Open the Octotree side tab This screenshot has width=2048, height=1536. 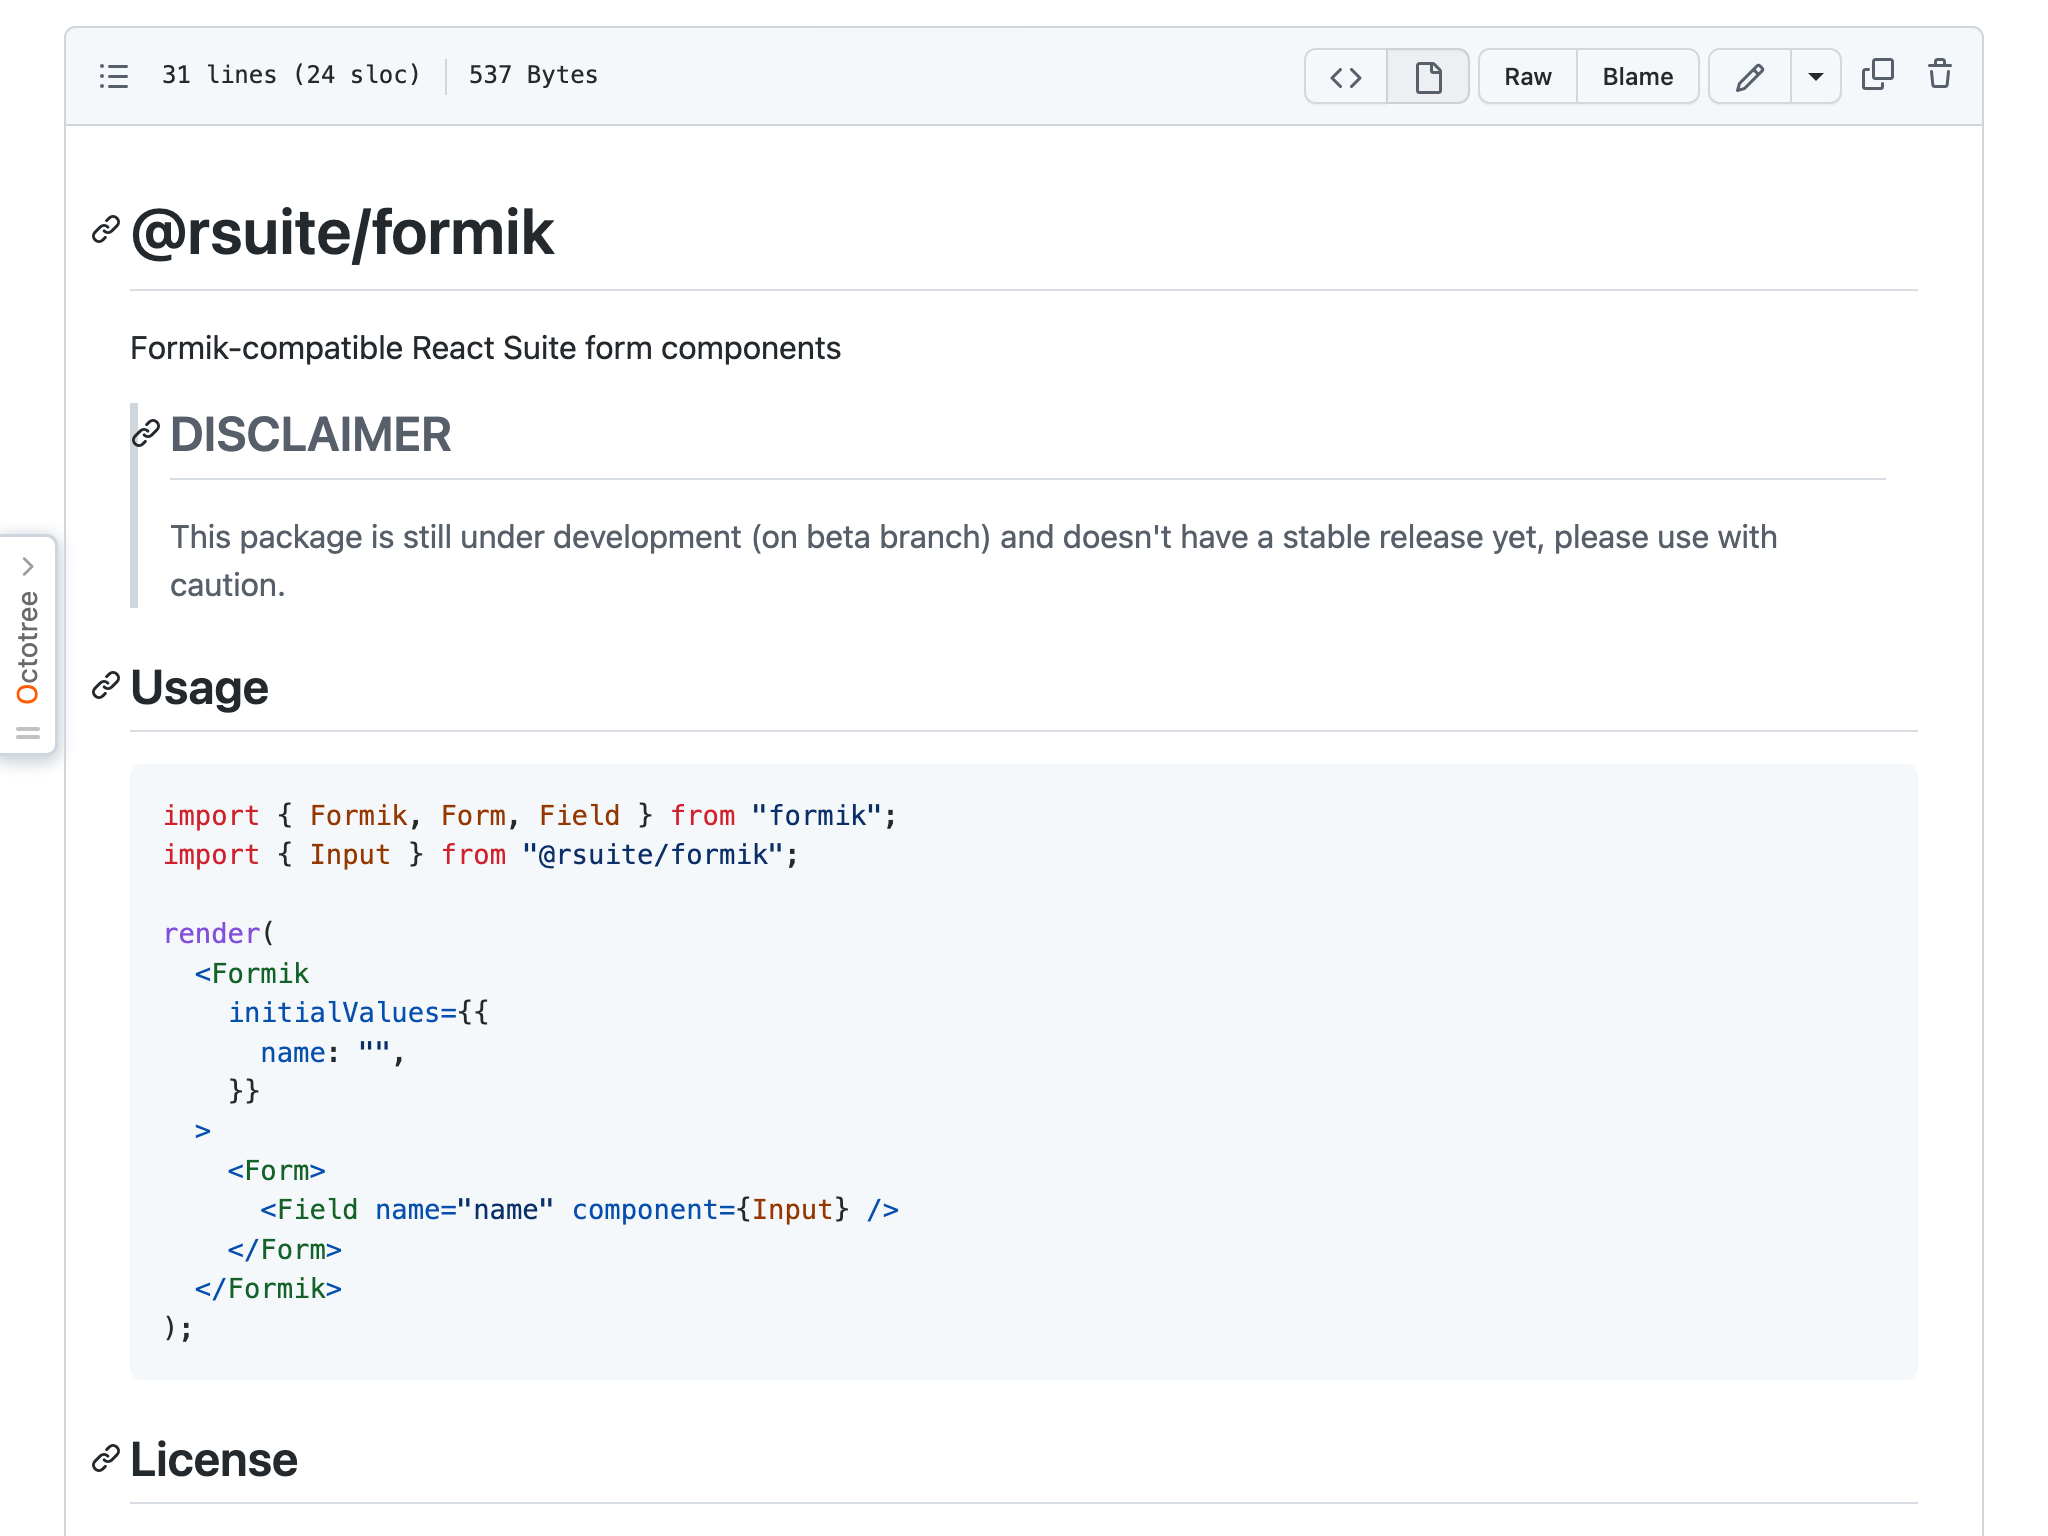click(28, 648)
